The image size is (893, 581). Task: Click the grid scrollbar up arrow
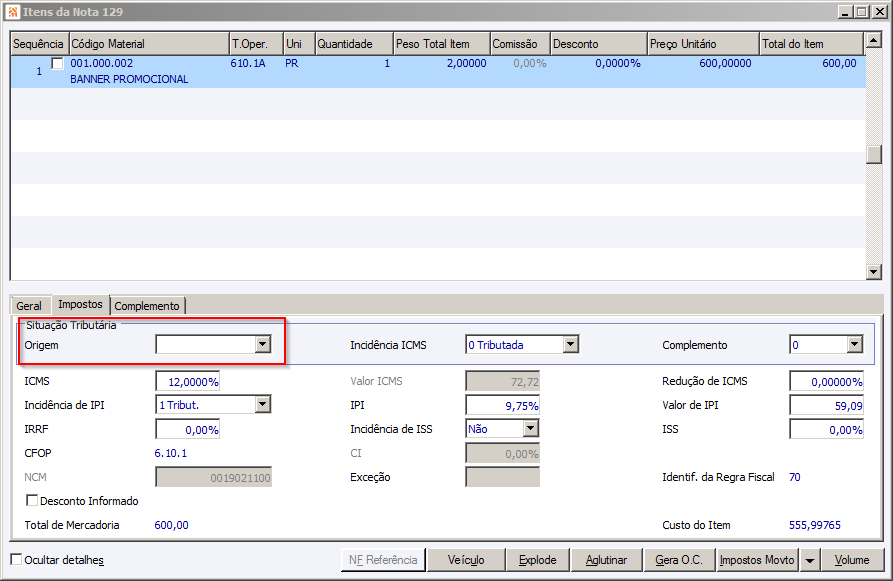pyautogui.click(x=874, y=40)
